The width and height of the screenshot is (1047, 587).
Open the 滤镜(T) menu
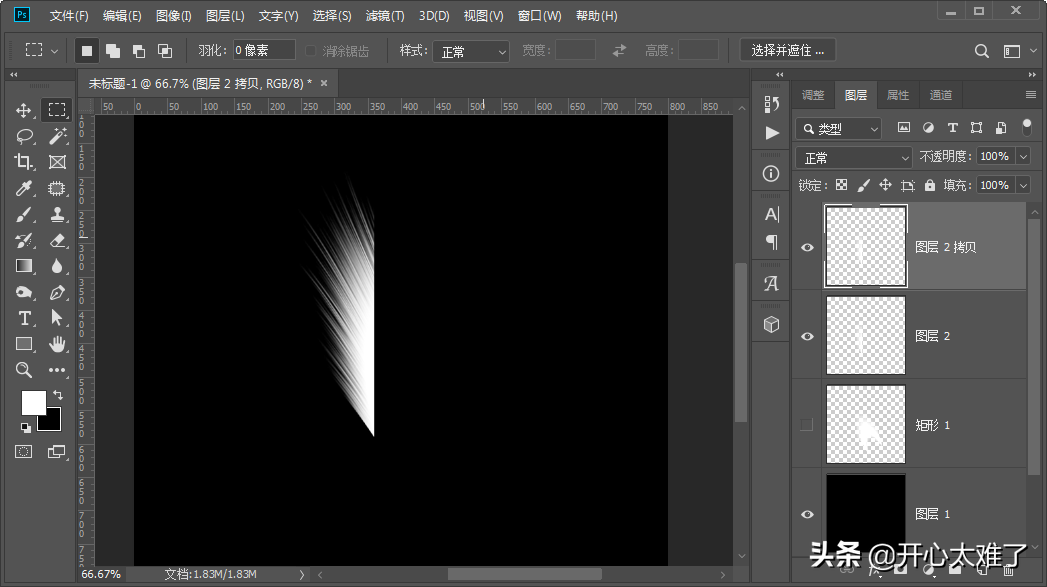[385, 16]
